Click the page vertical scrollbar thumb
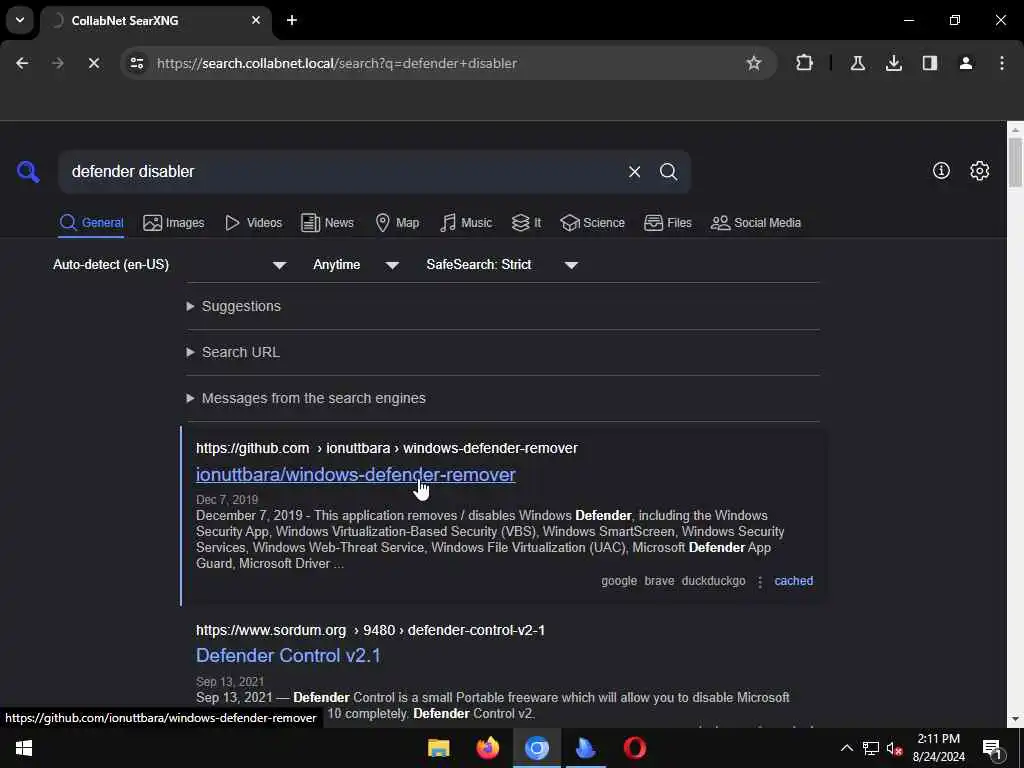 pos(1015,161)
